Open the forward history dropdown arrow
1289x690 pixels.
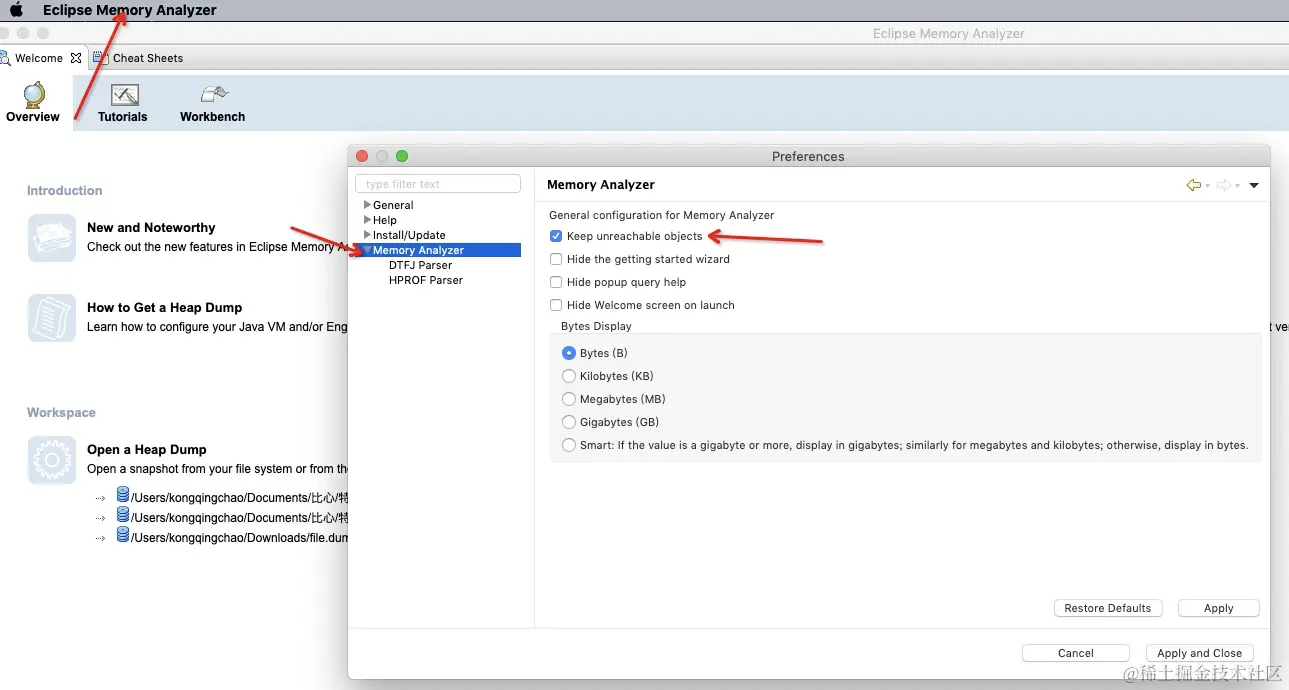(x=1237, y=186)
